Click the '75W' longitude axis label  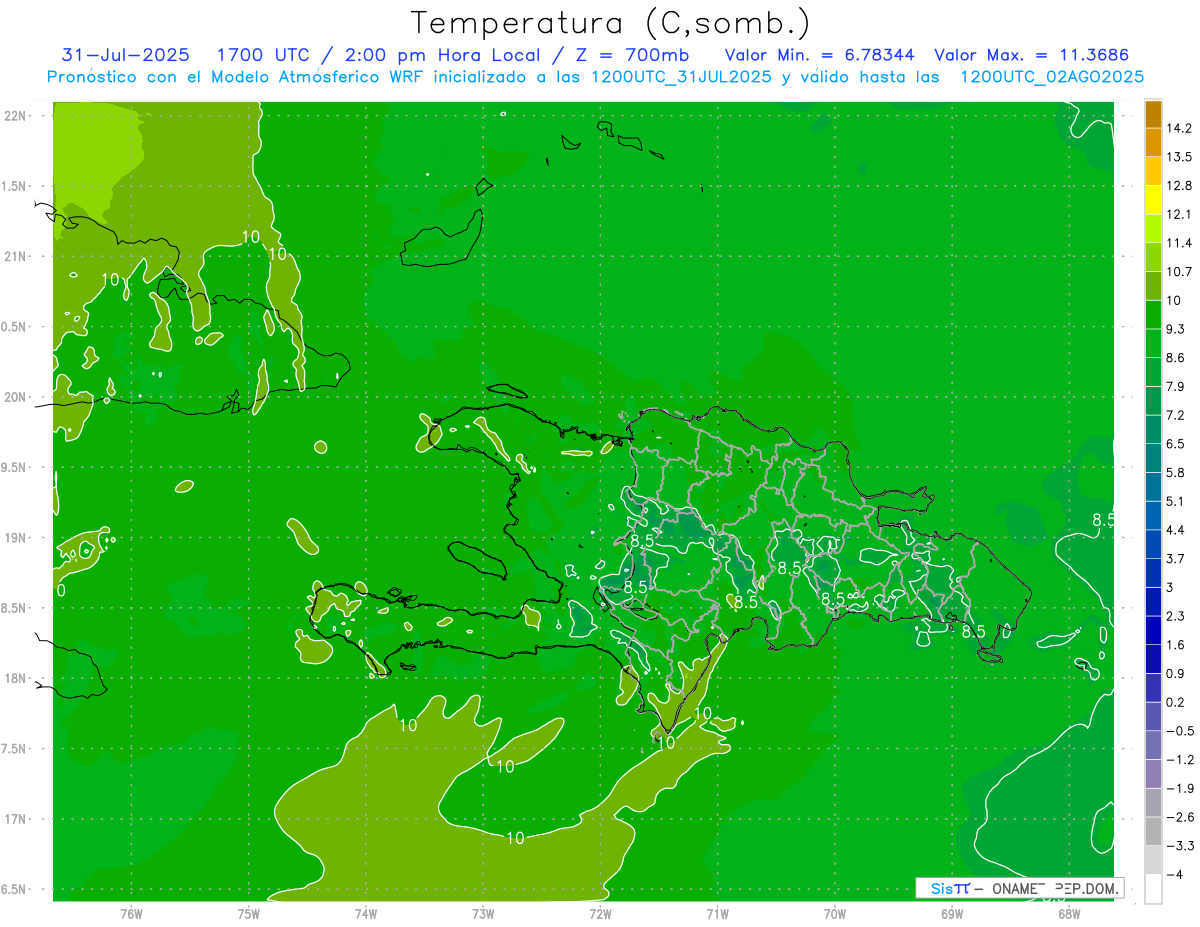tap(249, 913)
